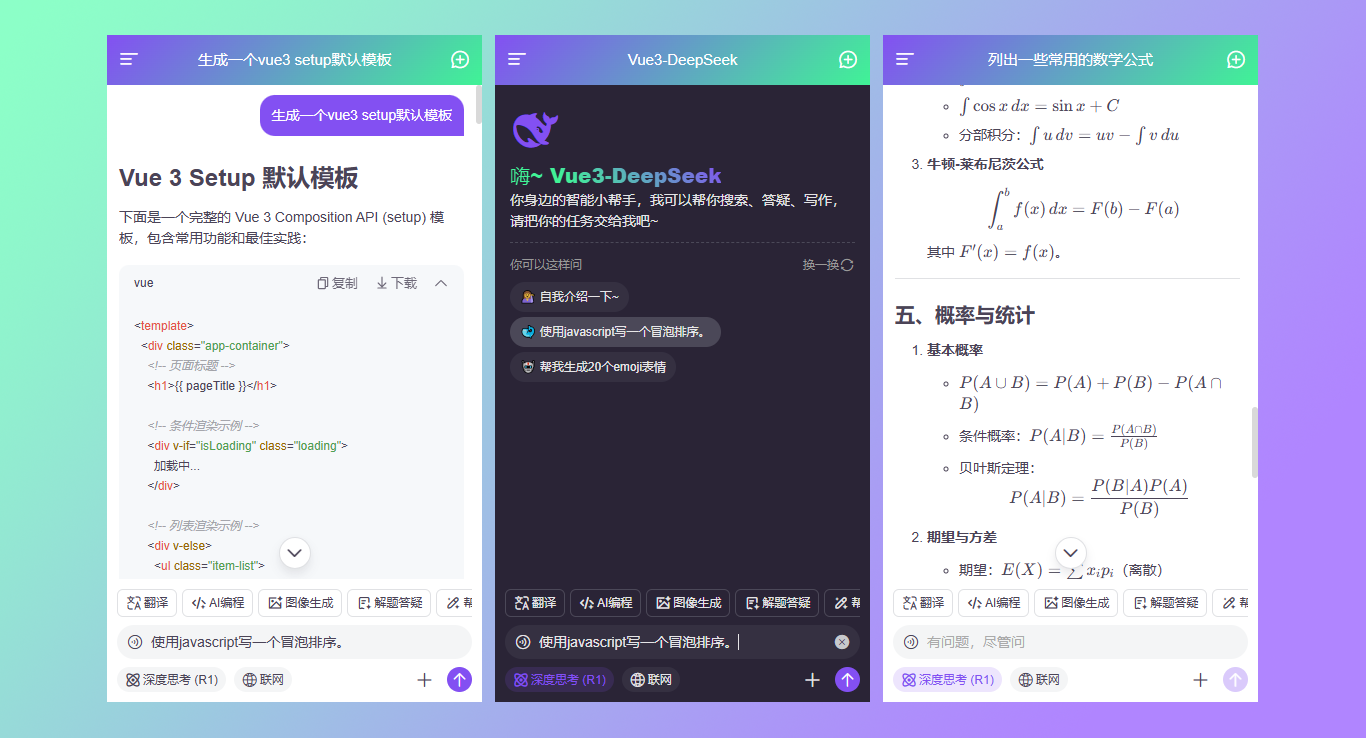Choose 解题答疑 tool in the right math panel

point(1164,603)
